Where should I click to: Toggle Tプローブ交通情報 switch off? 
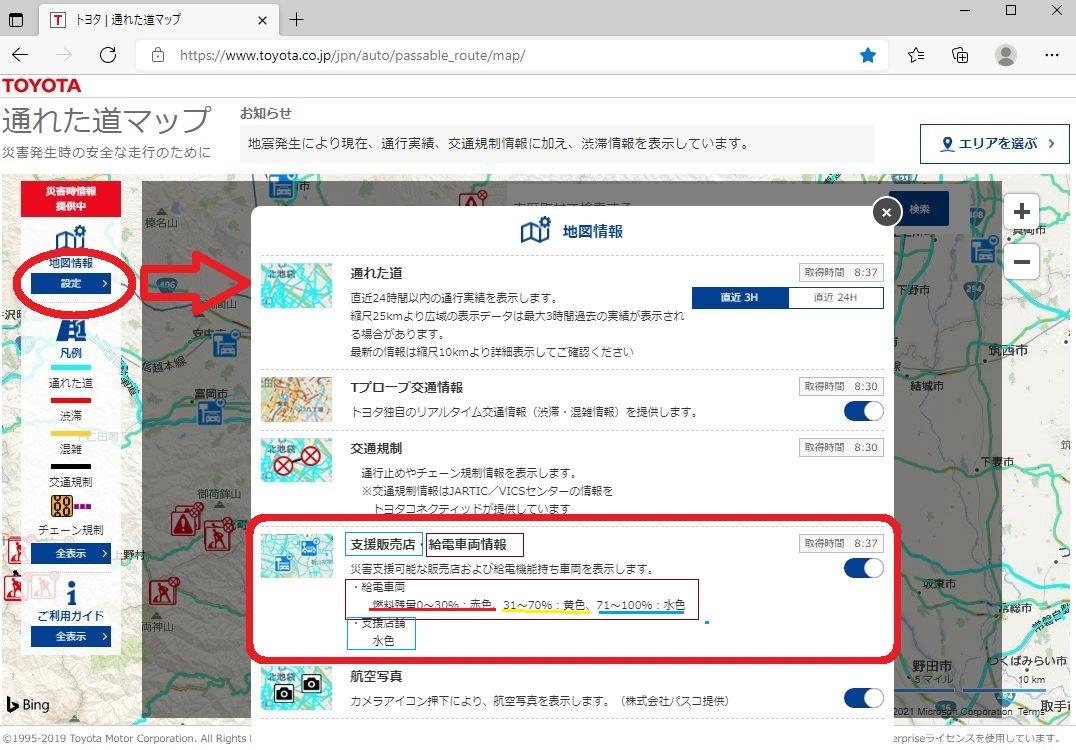tap(863, 410)
